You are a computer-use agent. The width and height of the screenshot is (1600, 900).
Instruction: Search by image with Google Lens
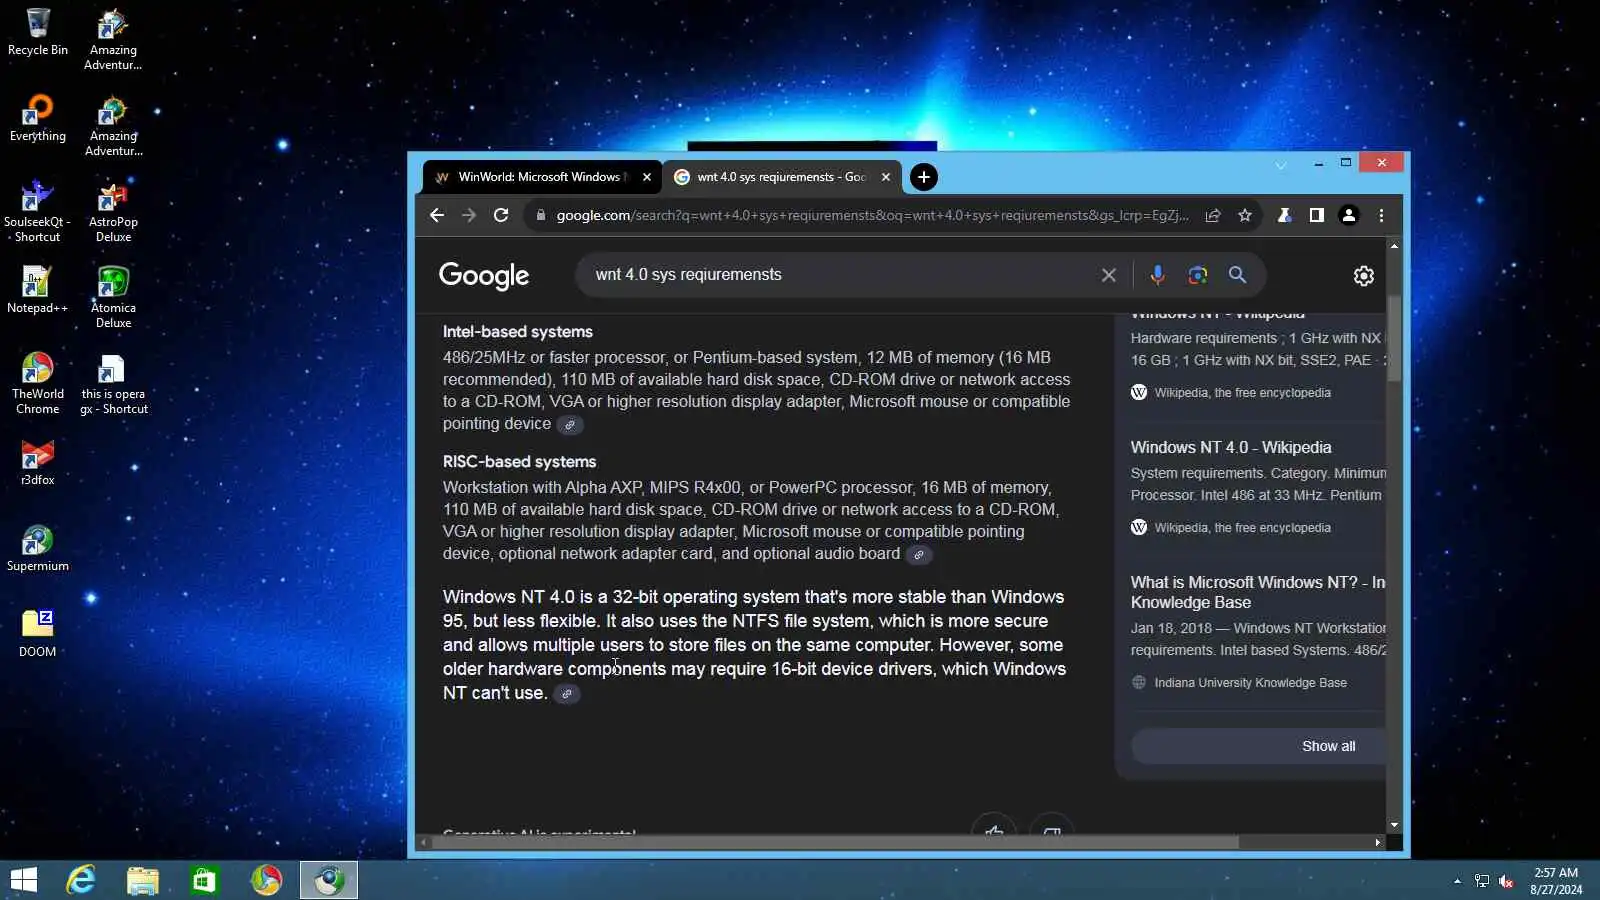(x=1197, y=275)
